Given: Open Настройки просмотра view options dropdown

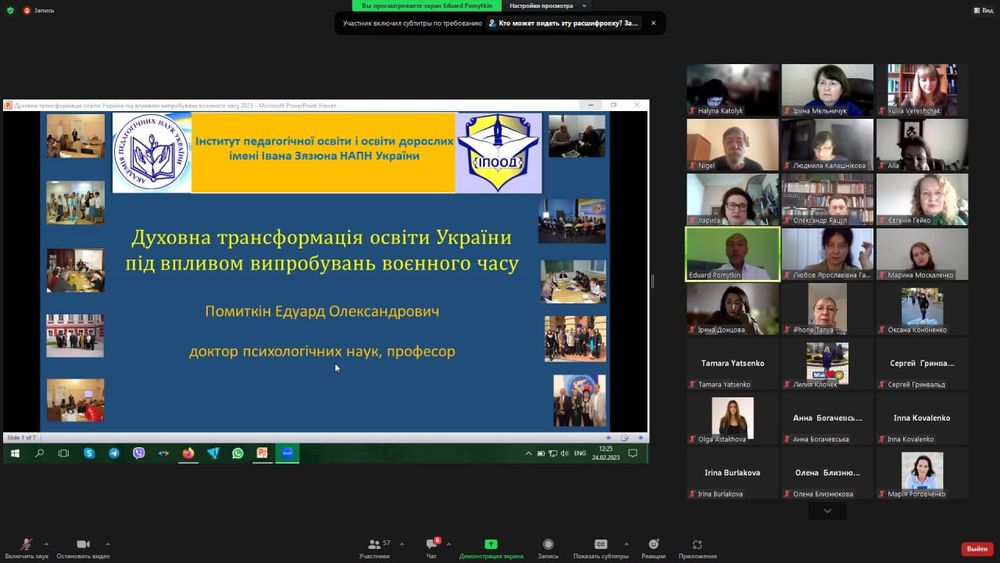Looking at the screenshot, I should (547, 6).
